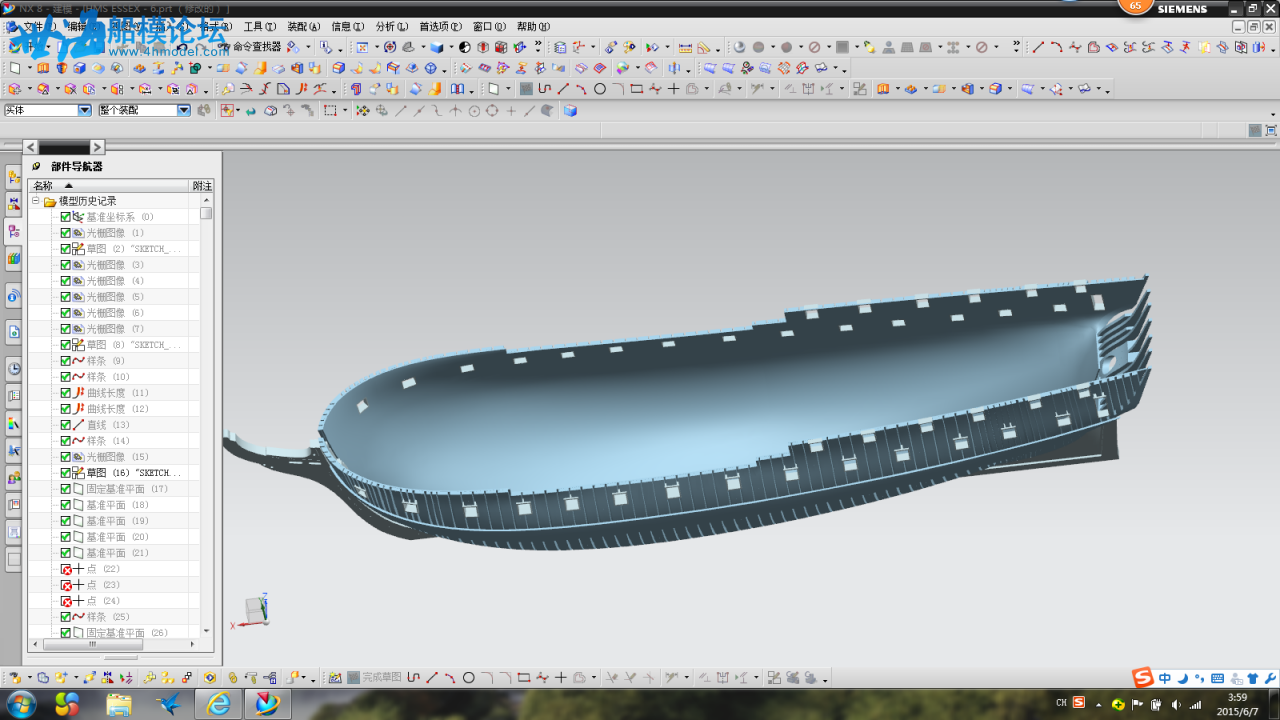Click the blue shaded cube view icon
This screenshot has height=720, width=1280.
tap(437, 47)
